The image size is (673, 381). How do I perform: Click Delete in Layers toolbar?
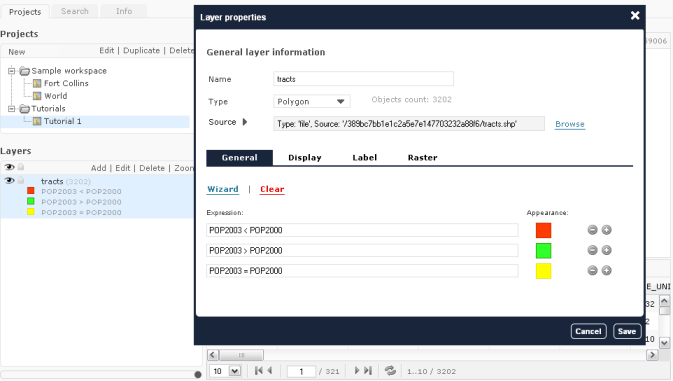(152, 168)
